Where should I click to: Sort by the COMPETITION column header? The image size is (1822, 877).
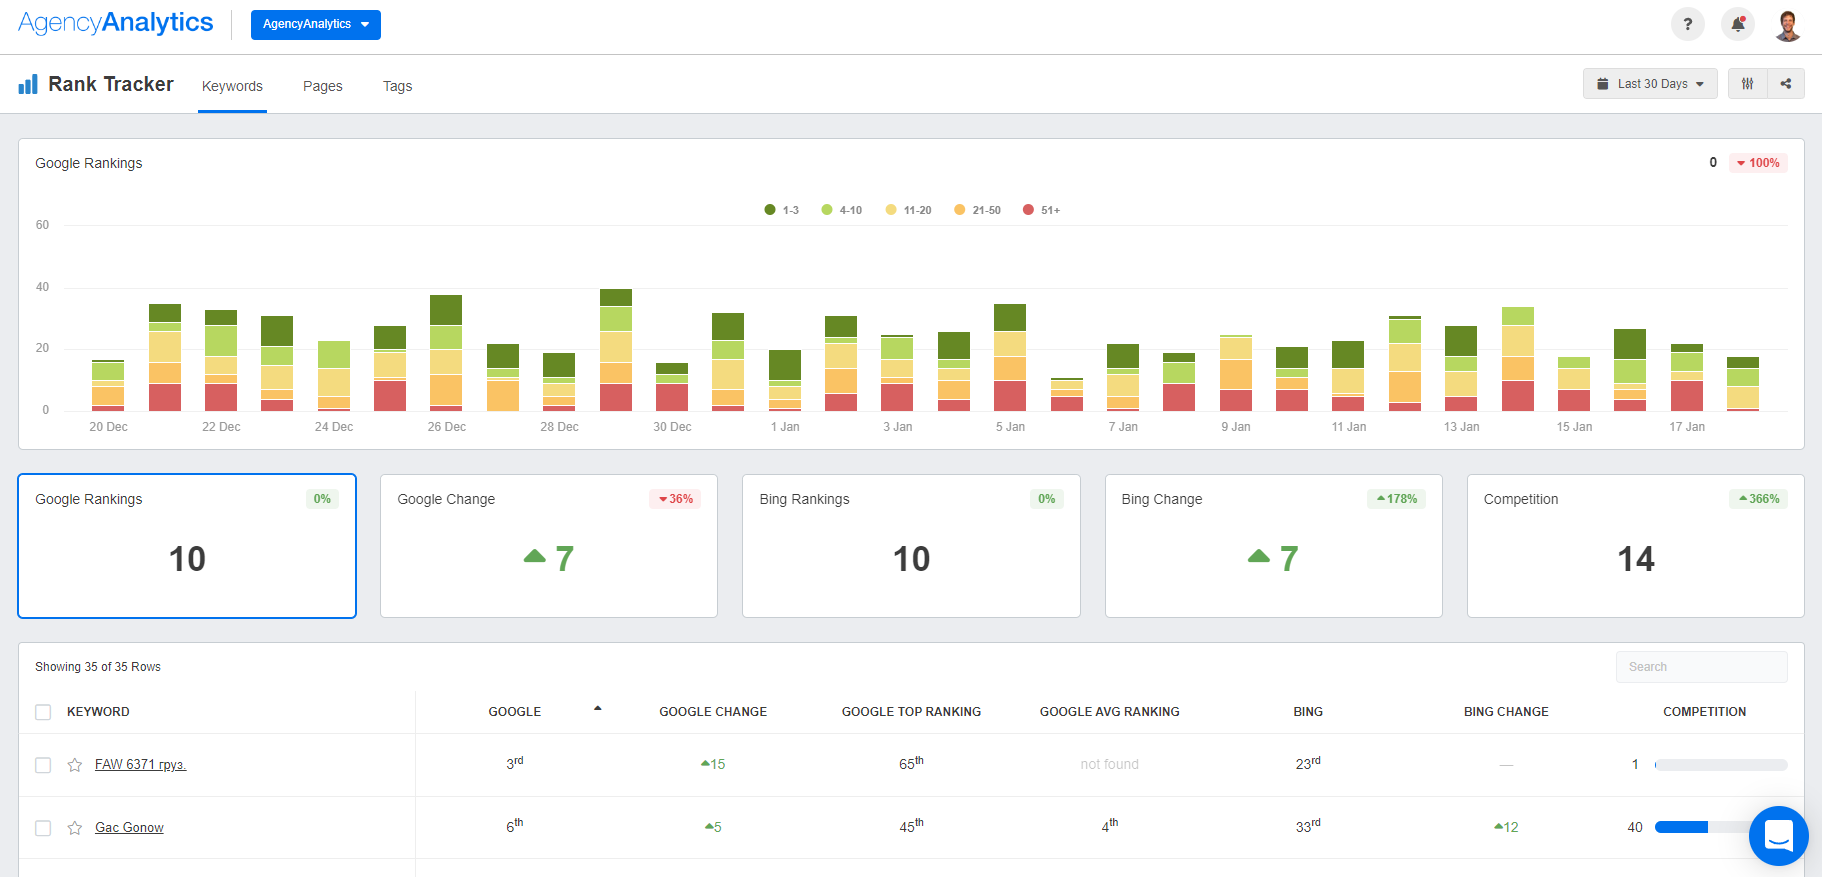(x=1704, y=712)
